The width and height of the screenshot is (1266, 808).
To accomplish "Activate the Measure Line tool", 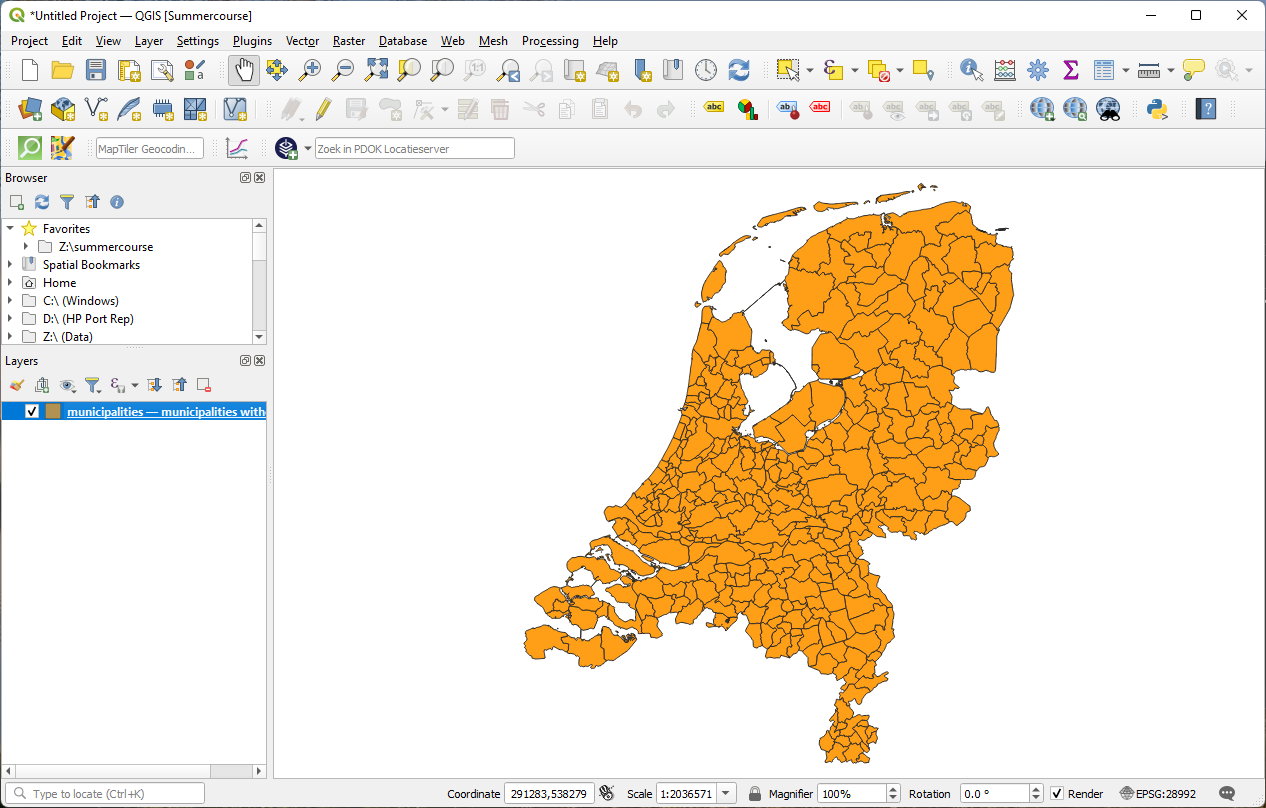I will click(1147, 70).
